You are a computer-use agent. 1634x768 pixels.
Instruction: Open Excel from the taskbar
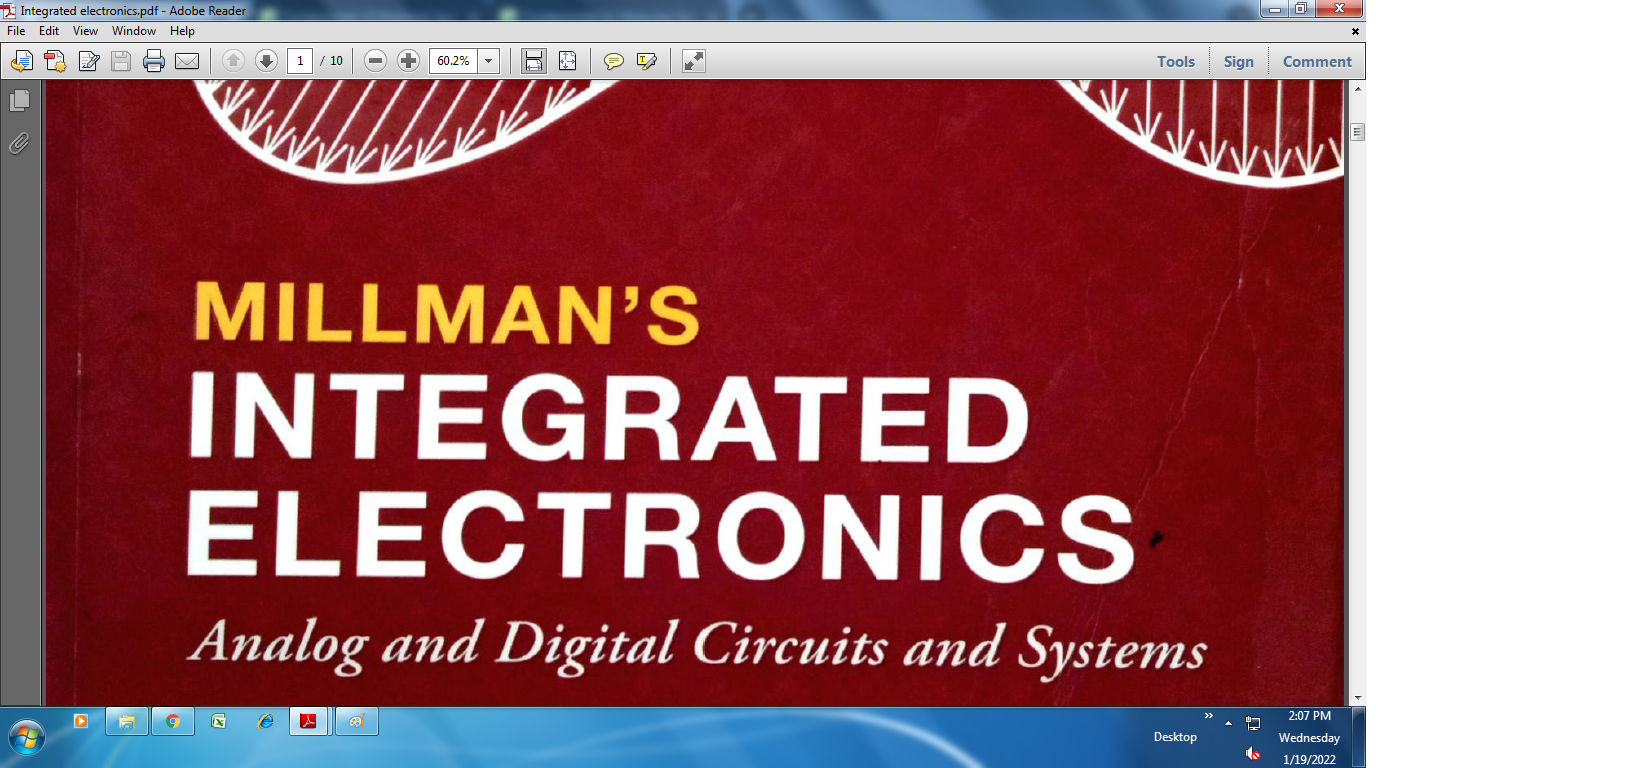(x=219, y=721)
